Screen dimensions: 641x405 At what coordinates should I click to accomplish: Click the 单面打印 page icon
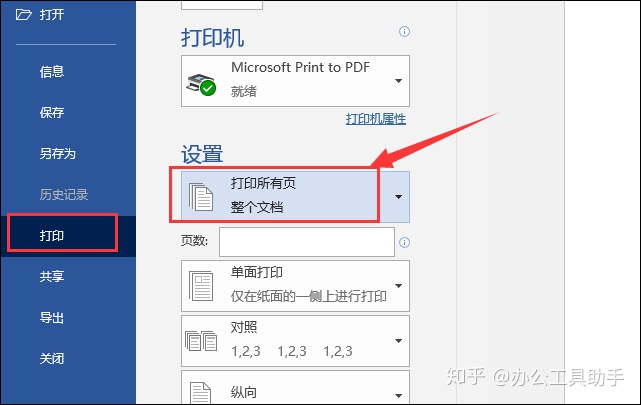[201, 286]
